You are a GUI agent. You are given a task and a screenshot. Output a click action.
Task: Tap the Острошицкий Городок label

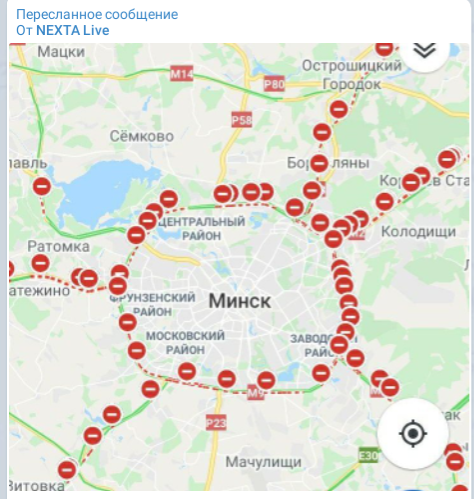coord(352,75)
